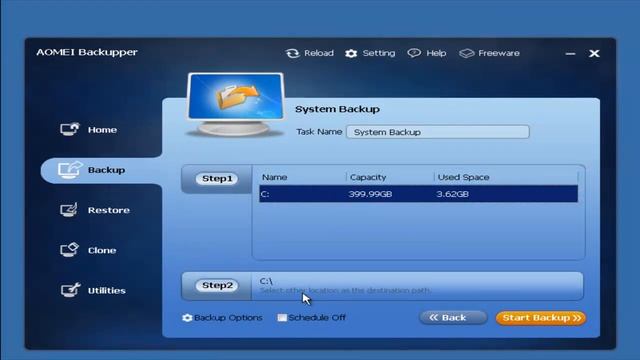
Task: Click the Step1 button
Action: tap(217, 178)
